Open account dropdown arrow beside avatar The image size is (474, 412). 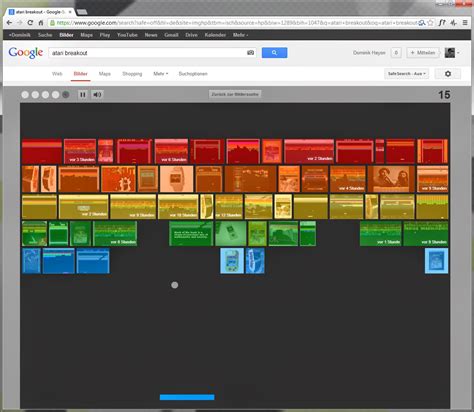point(458,53)
